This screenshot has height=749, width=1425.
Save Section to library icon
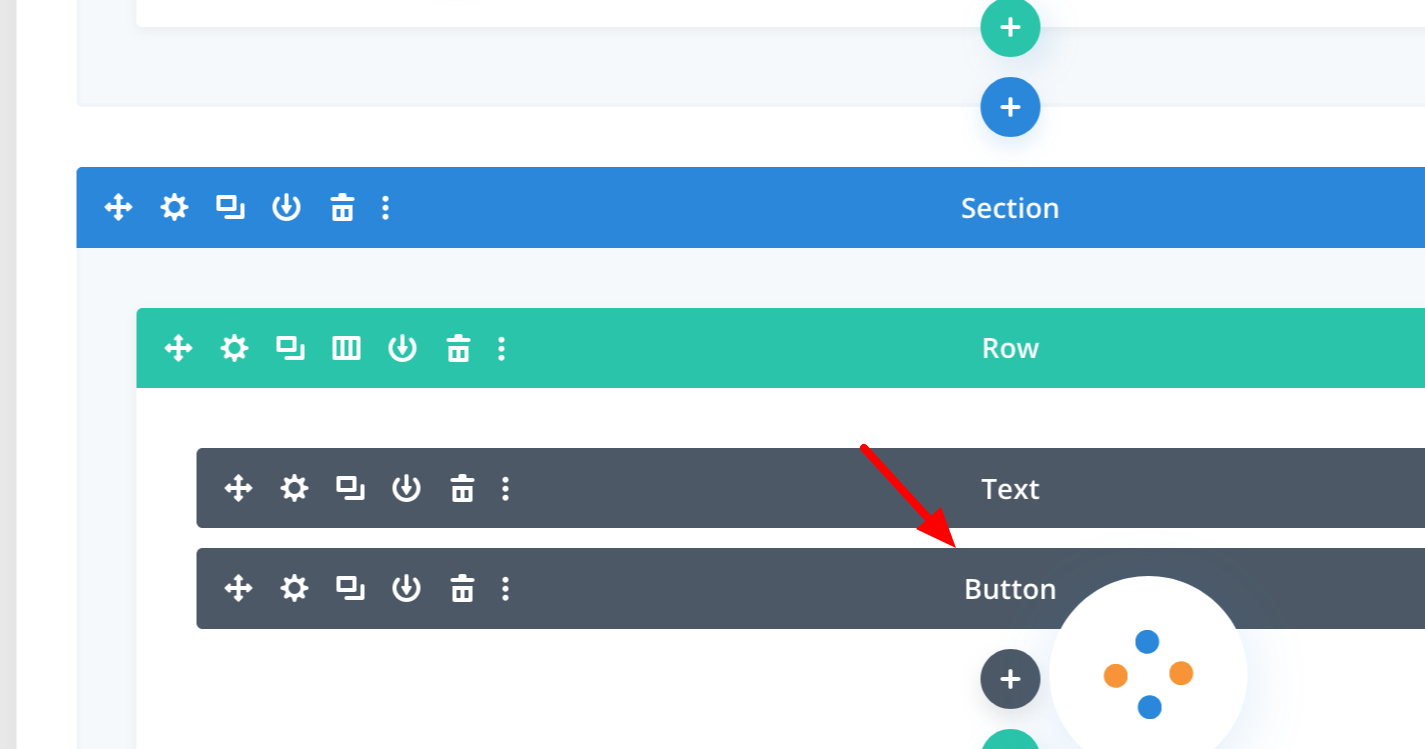coord(287,208)
